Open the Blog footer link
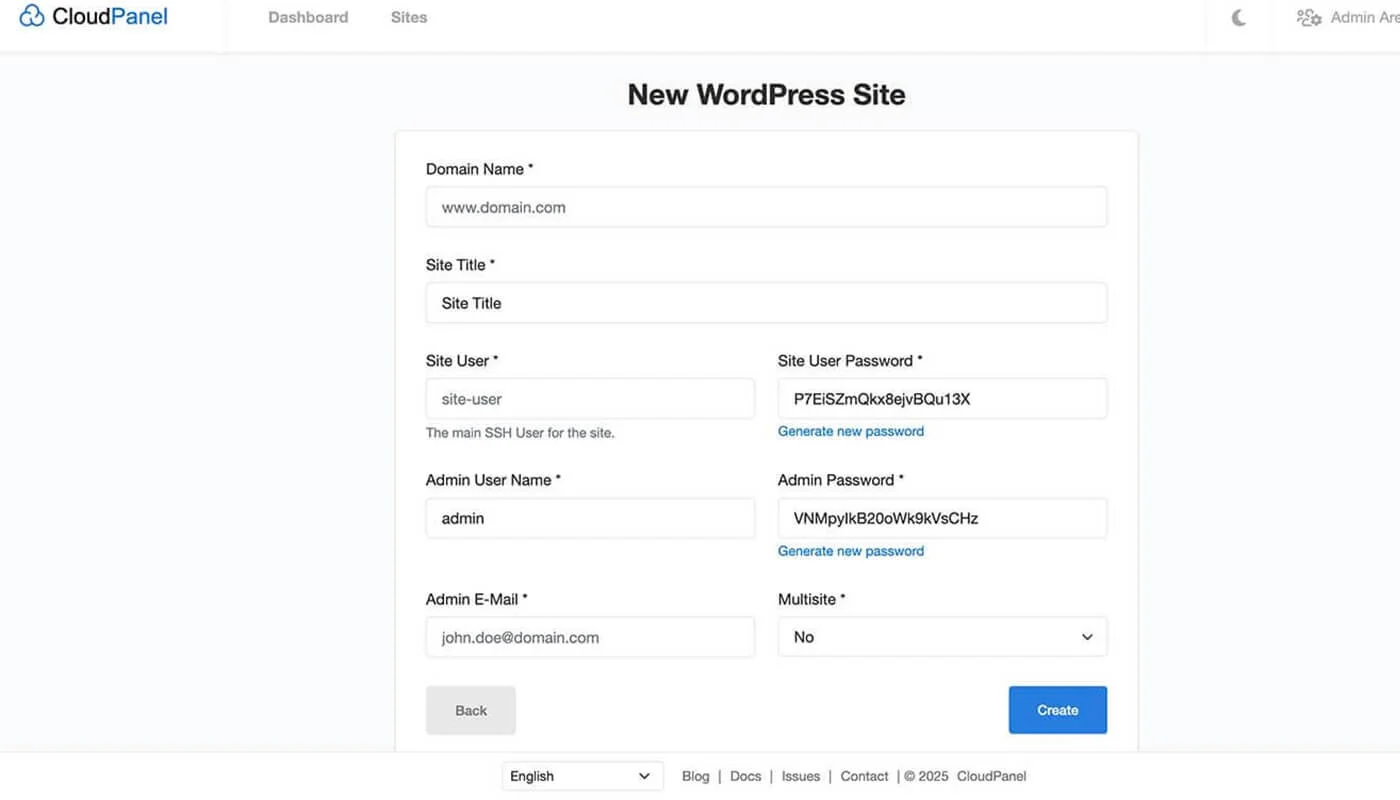Viewport: 1400px width, 800px height. tap(695, 775)
